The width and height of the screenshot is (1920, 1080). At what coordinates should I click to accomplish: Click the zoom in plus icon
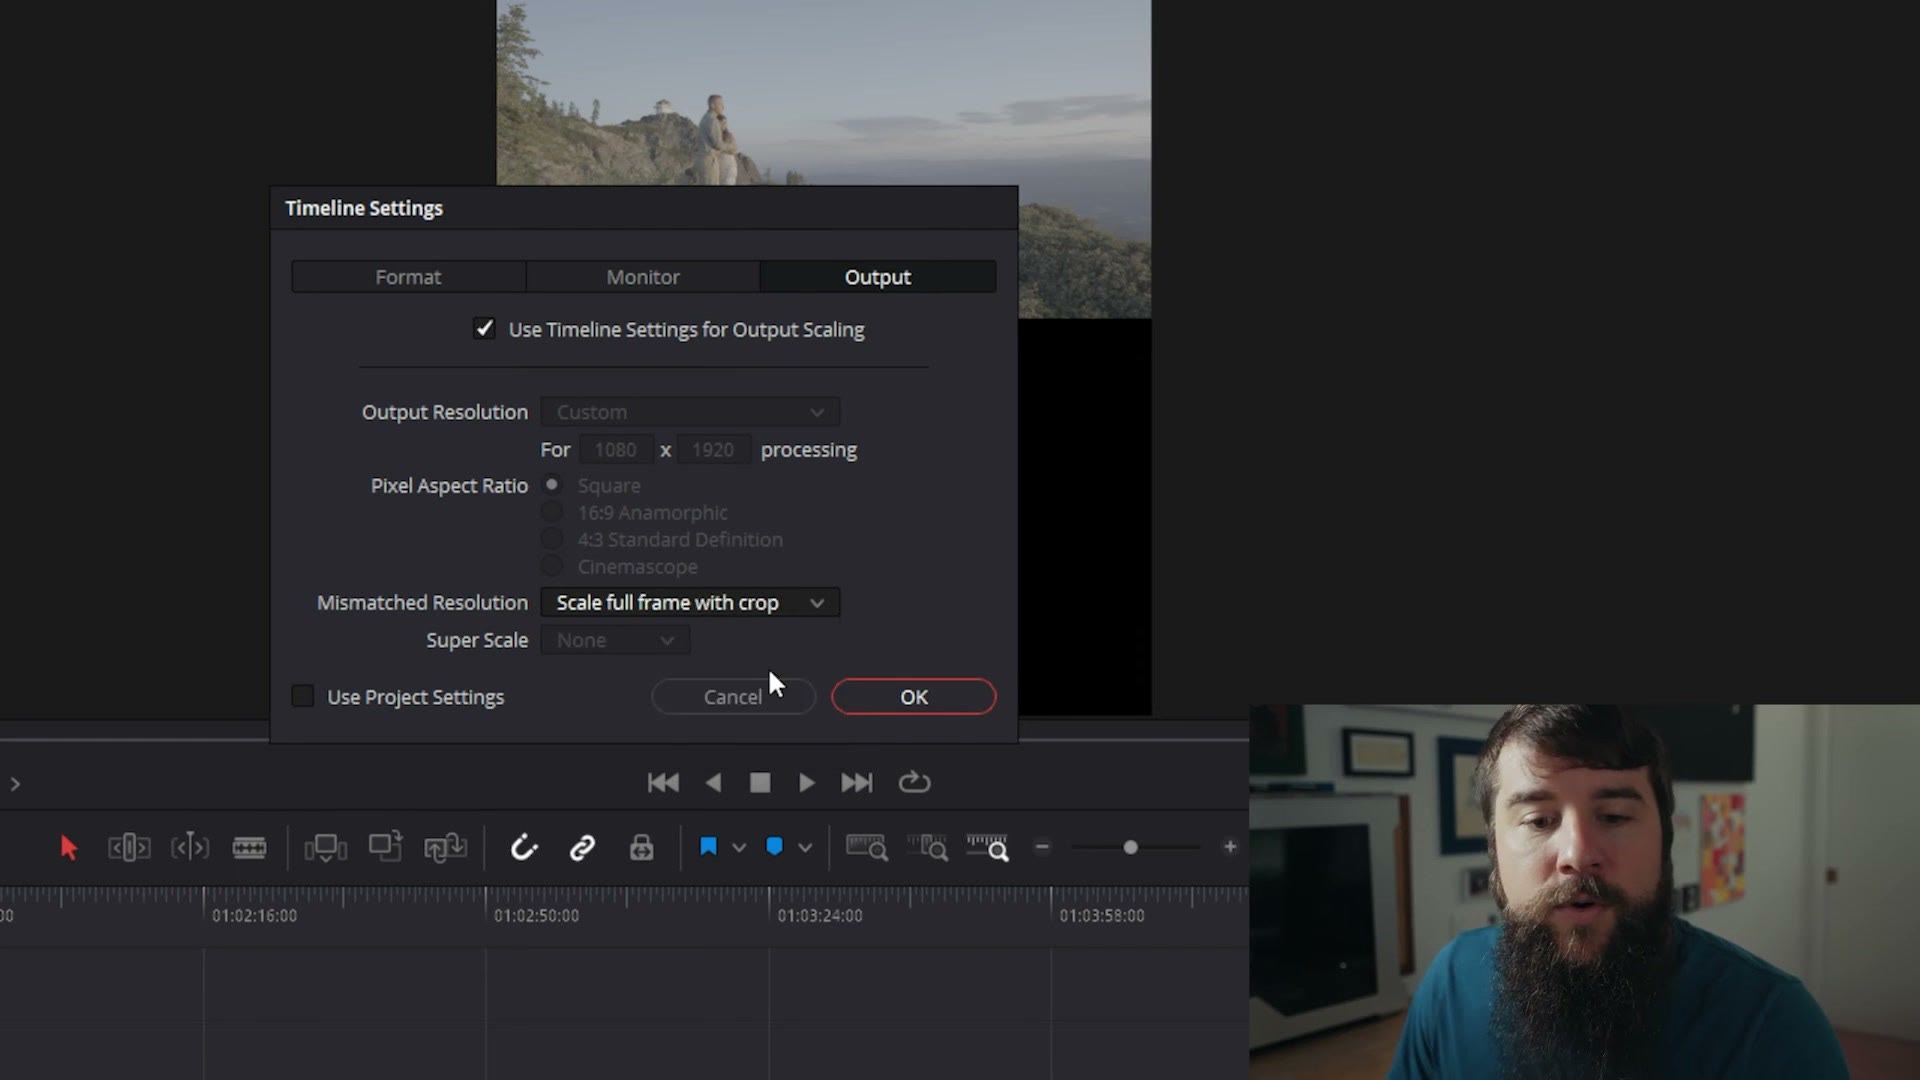pyautogui.click(x=1230, y=847)
